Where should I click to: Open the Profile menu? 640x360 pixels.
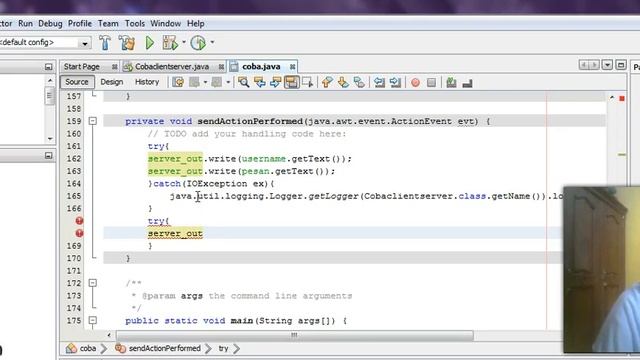pyautogui.click(x=80, y=24)
